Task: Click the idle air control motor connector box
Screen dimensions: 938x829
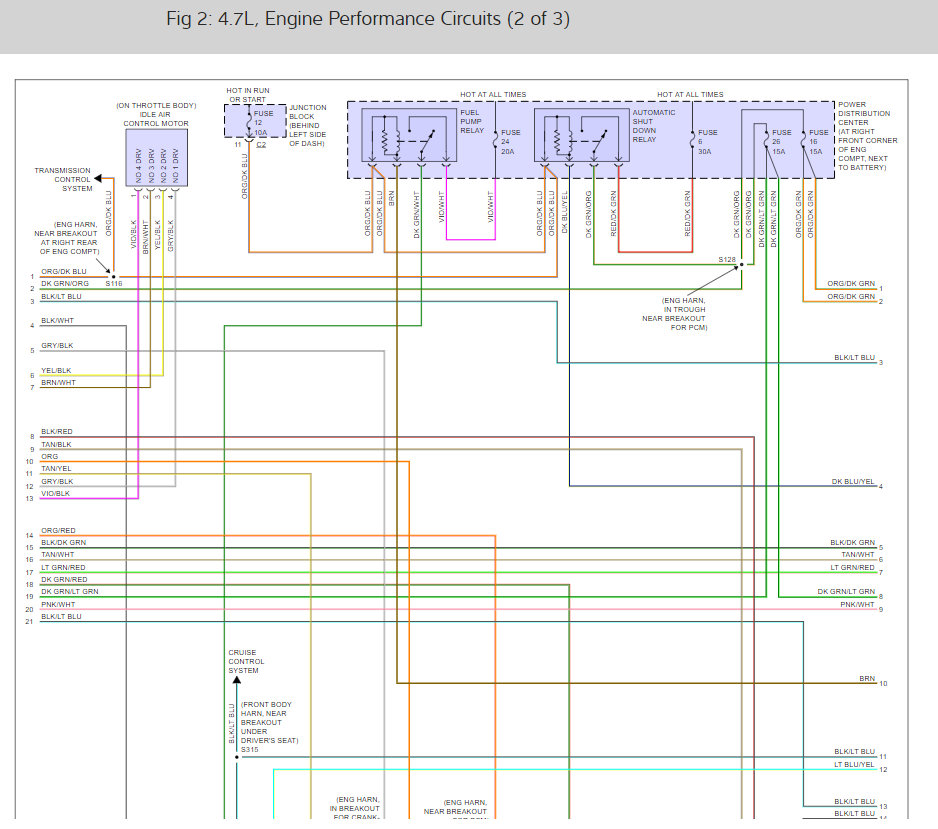Action: 156,157
